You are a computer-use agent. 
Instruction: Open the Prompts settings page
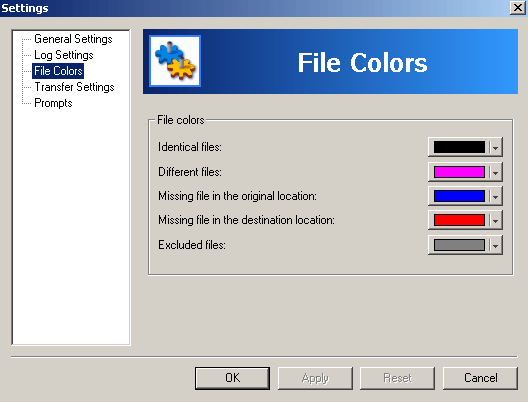pos(53,103)
